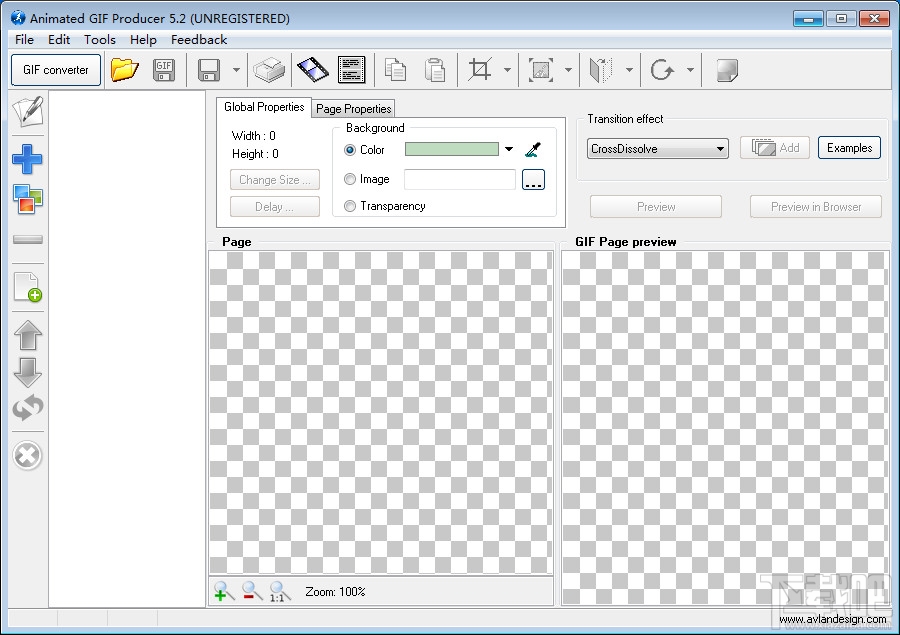900x635 pixels.
Task: Click the Page checkerboard canvas
Action: 381,412
